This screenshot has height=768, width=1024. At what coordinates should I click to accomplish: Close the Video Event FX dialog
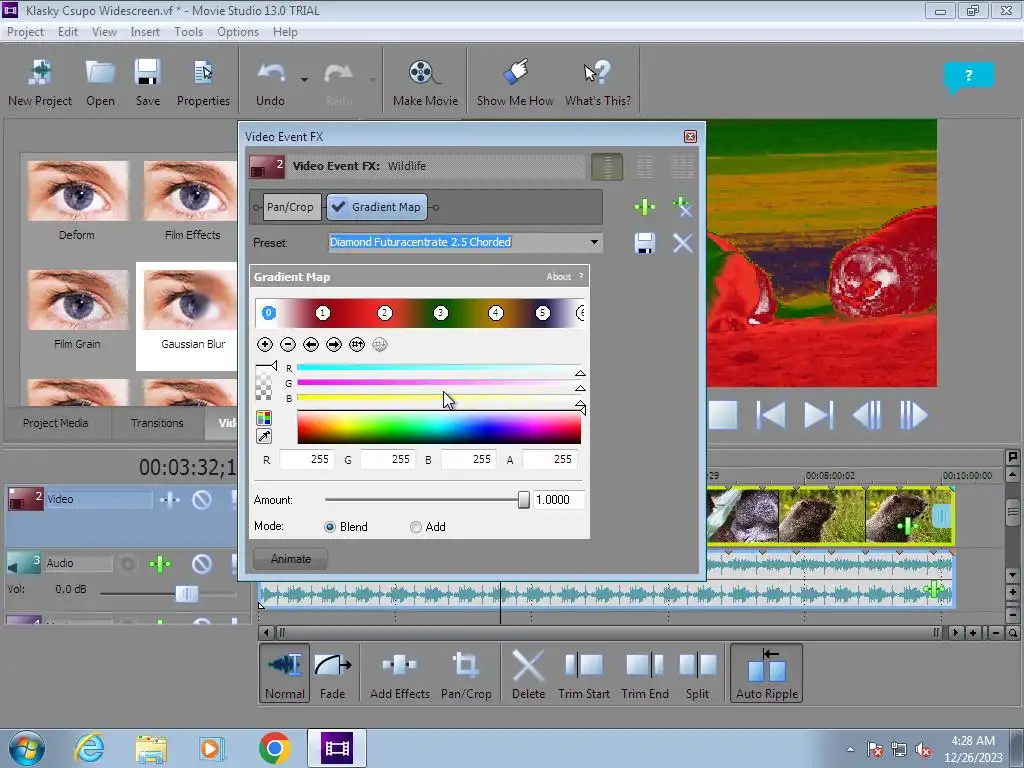click(690, 136)
